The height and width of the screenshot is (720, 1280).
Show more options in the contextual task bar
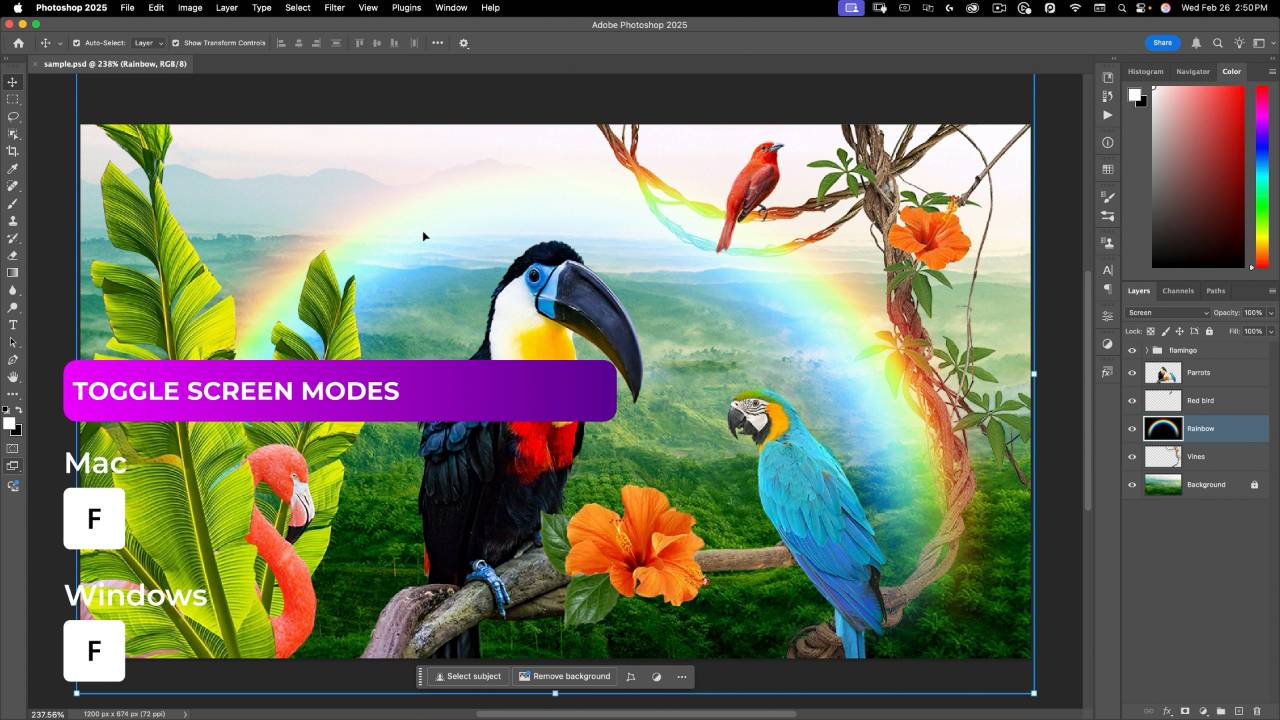point(682,677)
